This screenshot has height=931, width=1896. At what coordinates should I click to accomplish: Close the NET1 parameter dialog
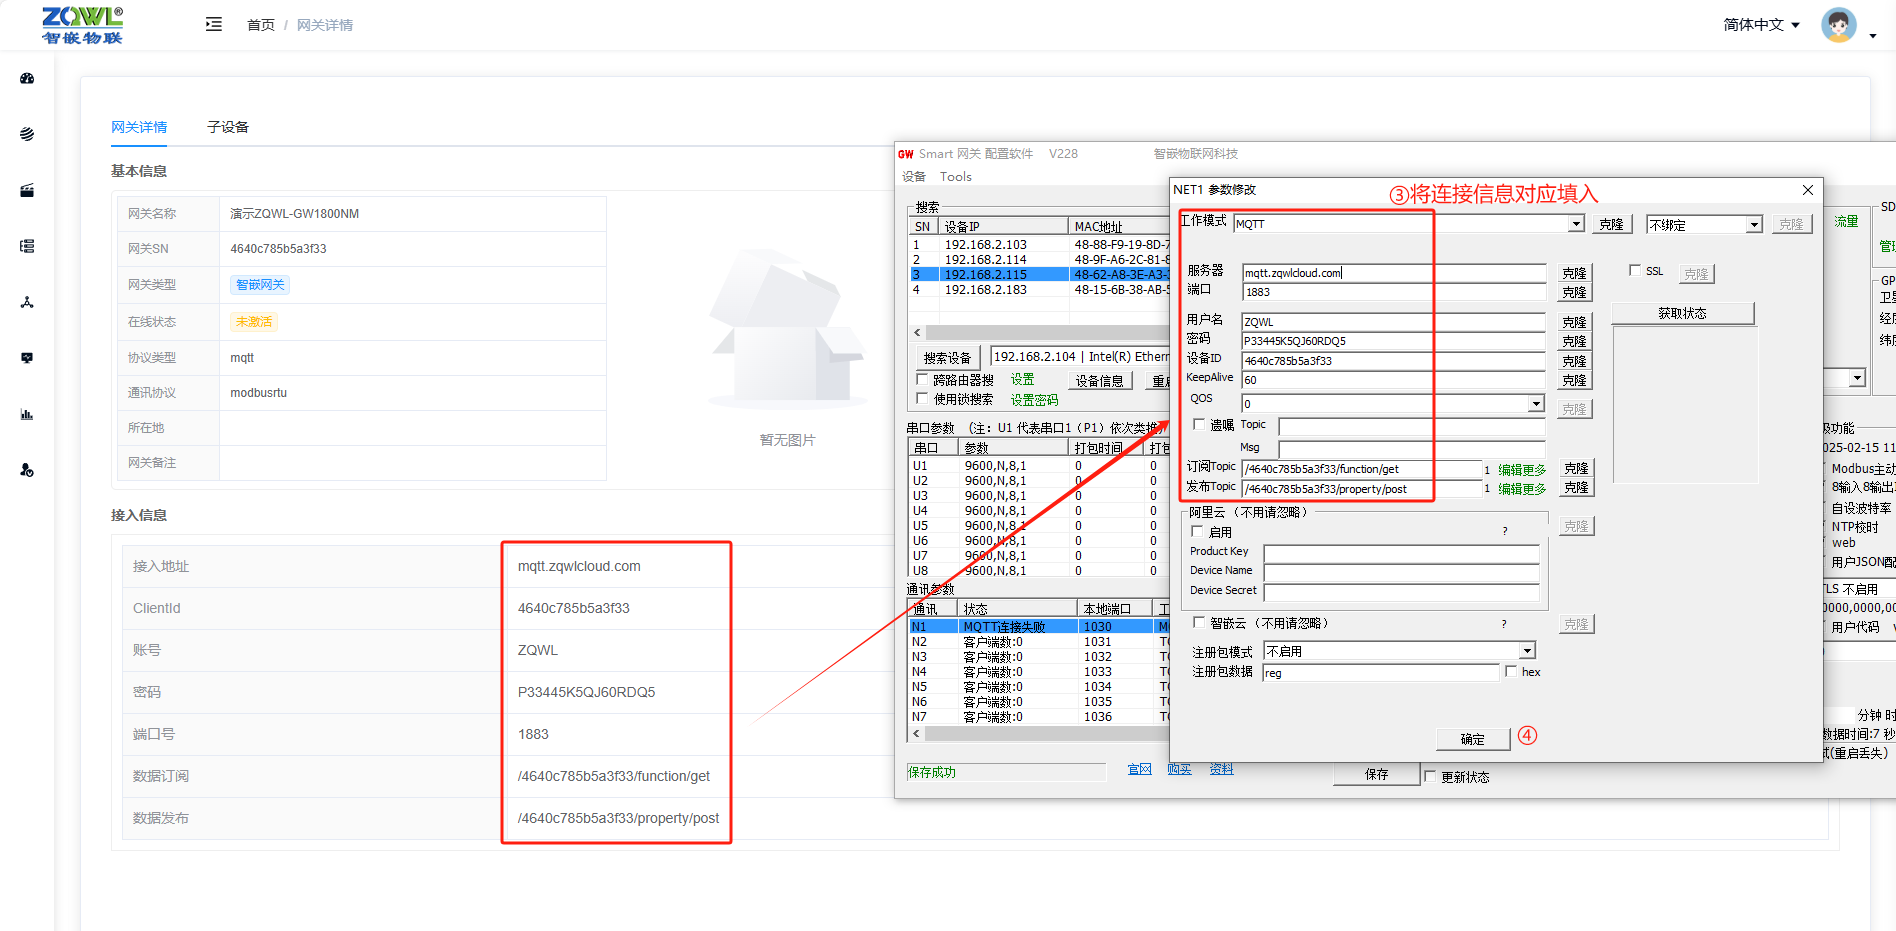click(1807, 190)
